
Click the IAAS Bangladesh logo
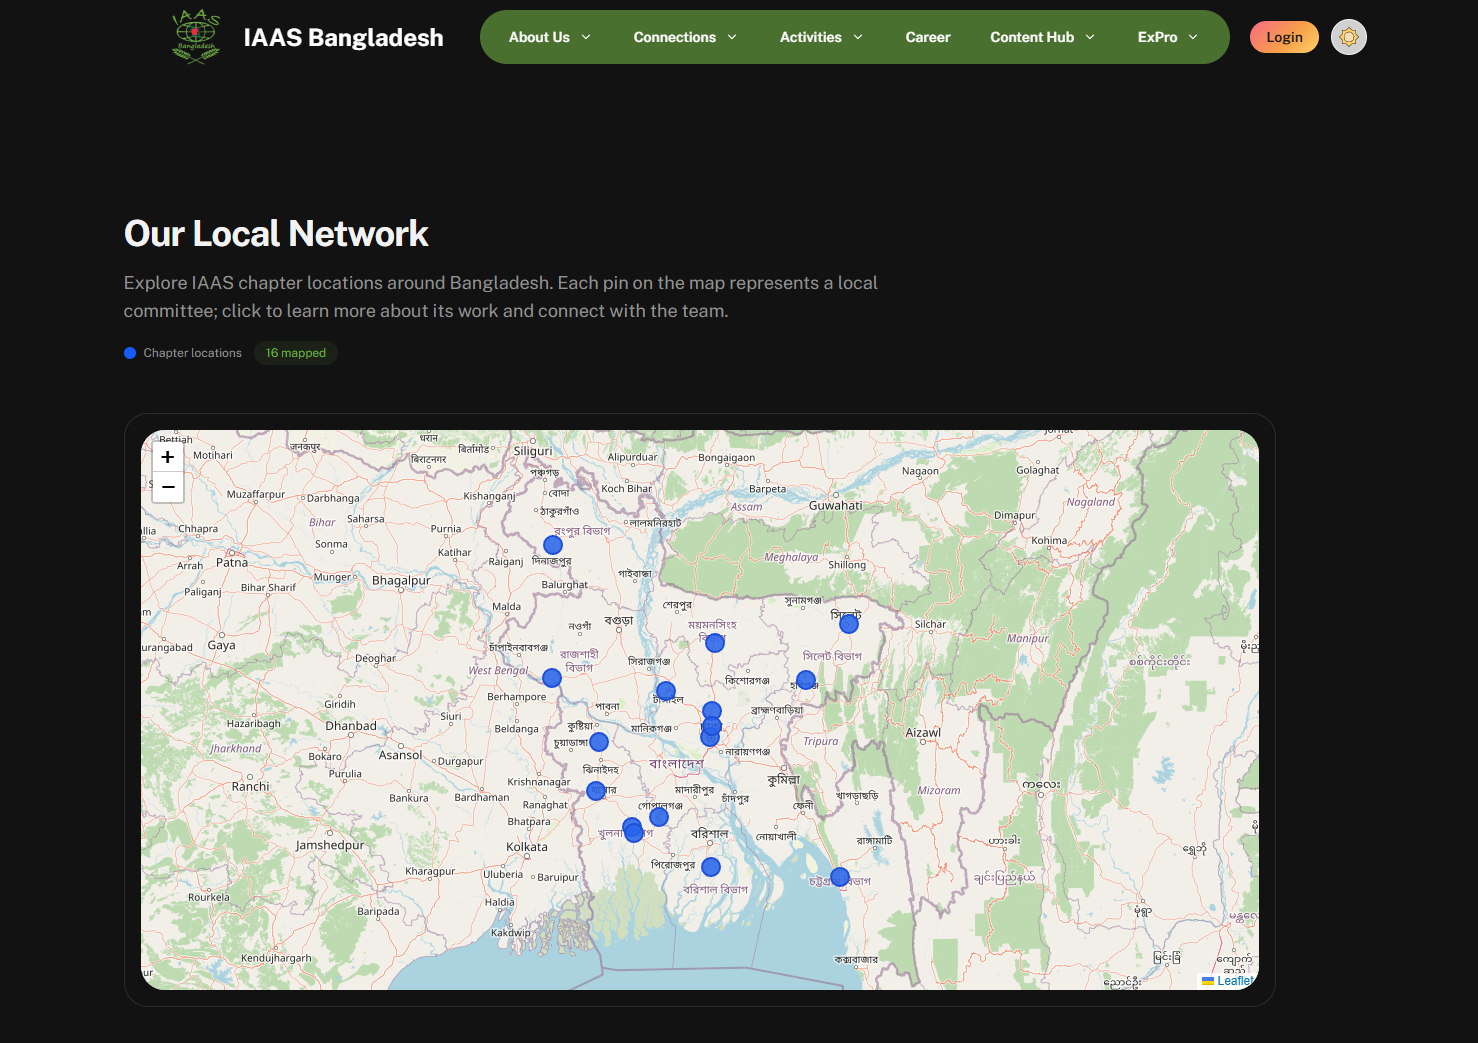pyautogui.click(x=196, y=37)
